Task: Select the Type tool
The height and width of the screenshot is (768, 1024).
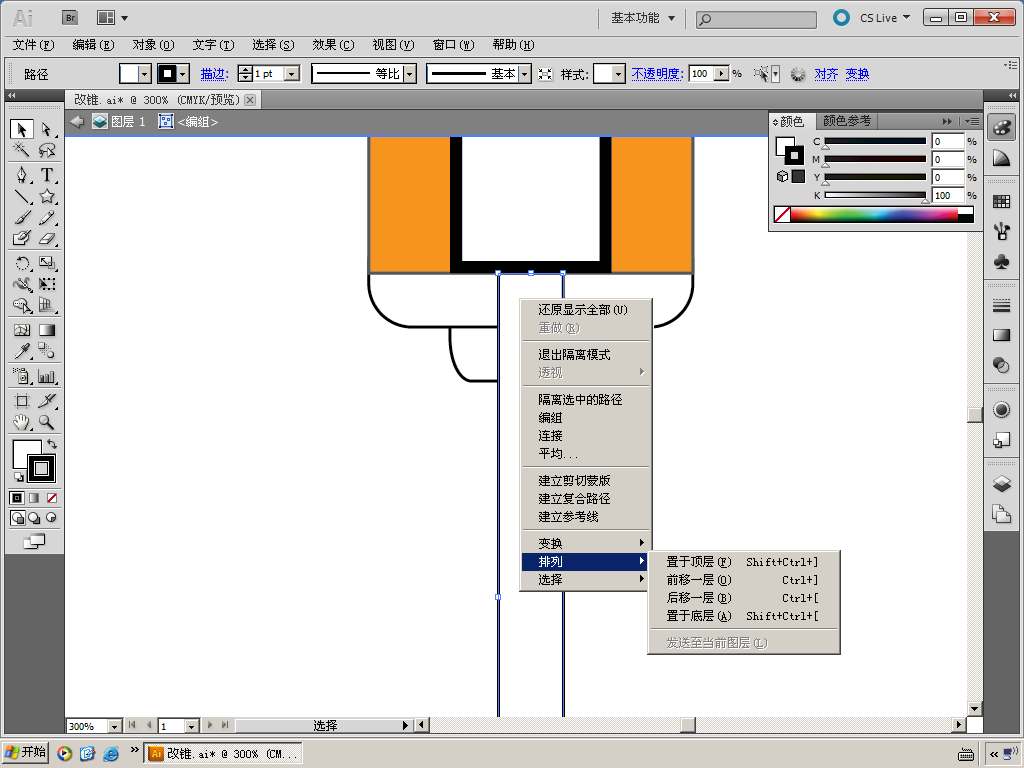Action: click(47, 175)
